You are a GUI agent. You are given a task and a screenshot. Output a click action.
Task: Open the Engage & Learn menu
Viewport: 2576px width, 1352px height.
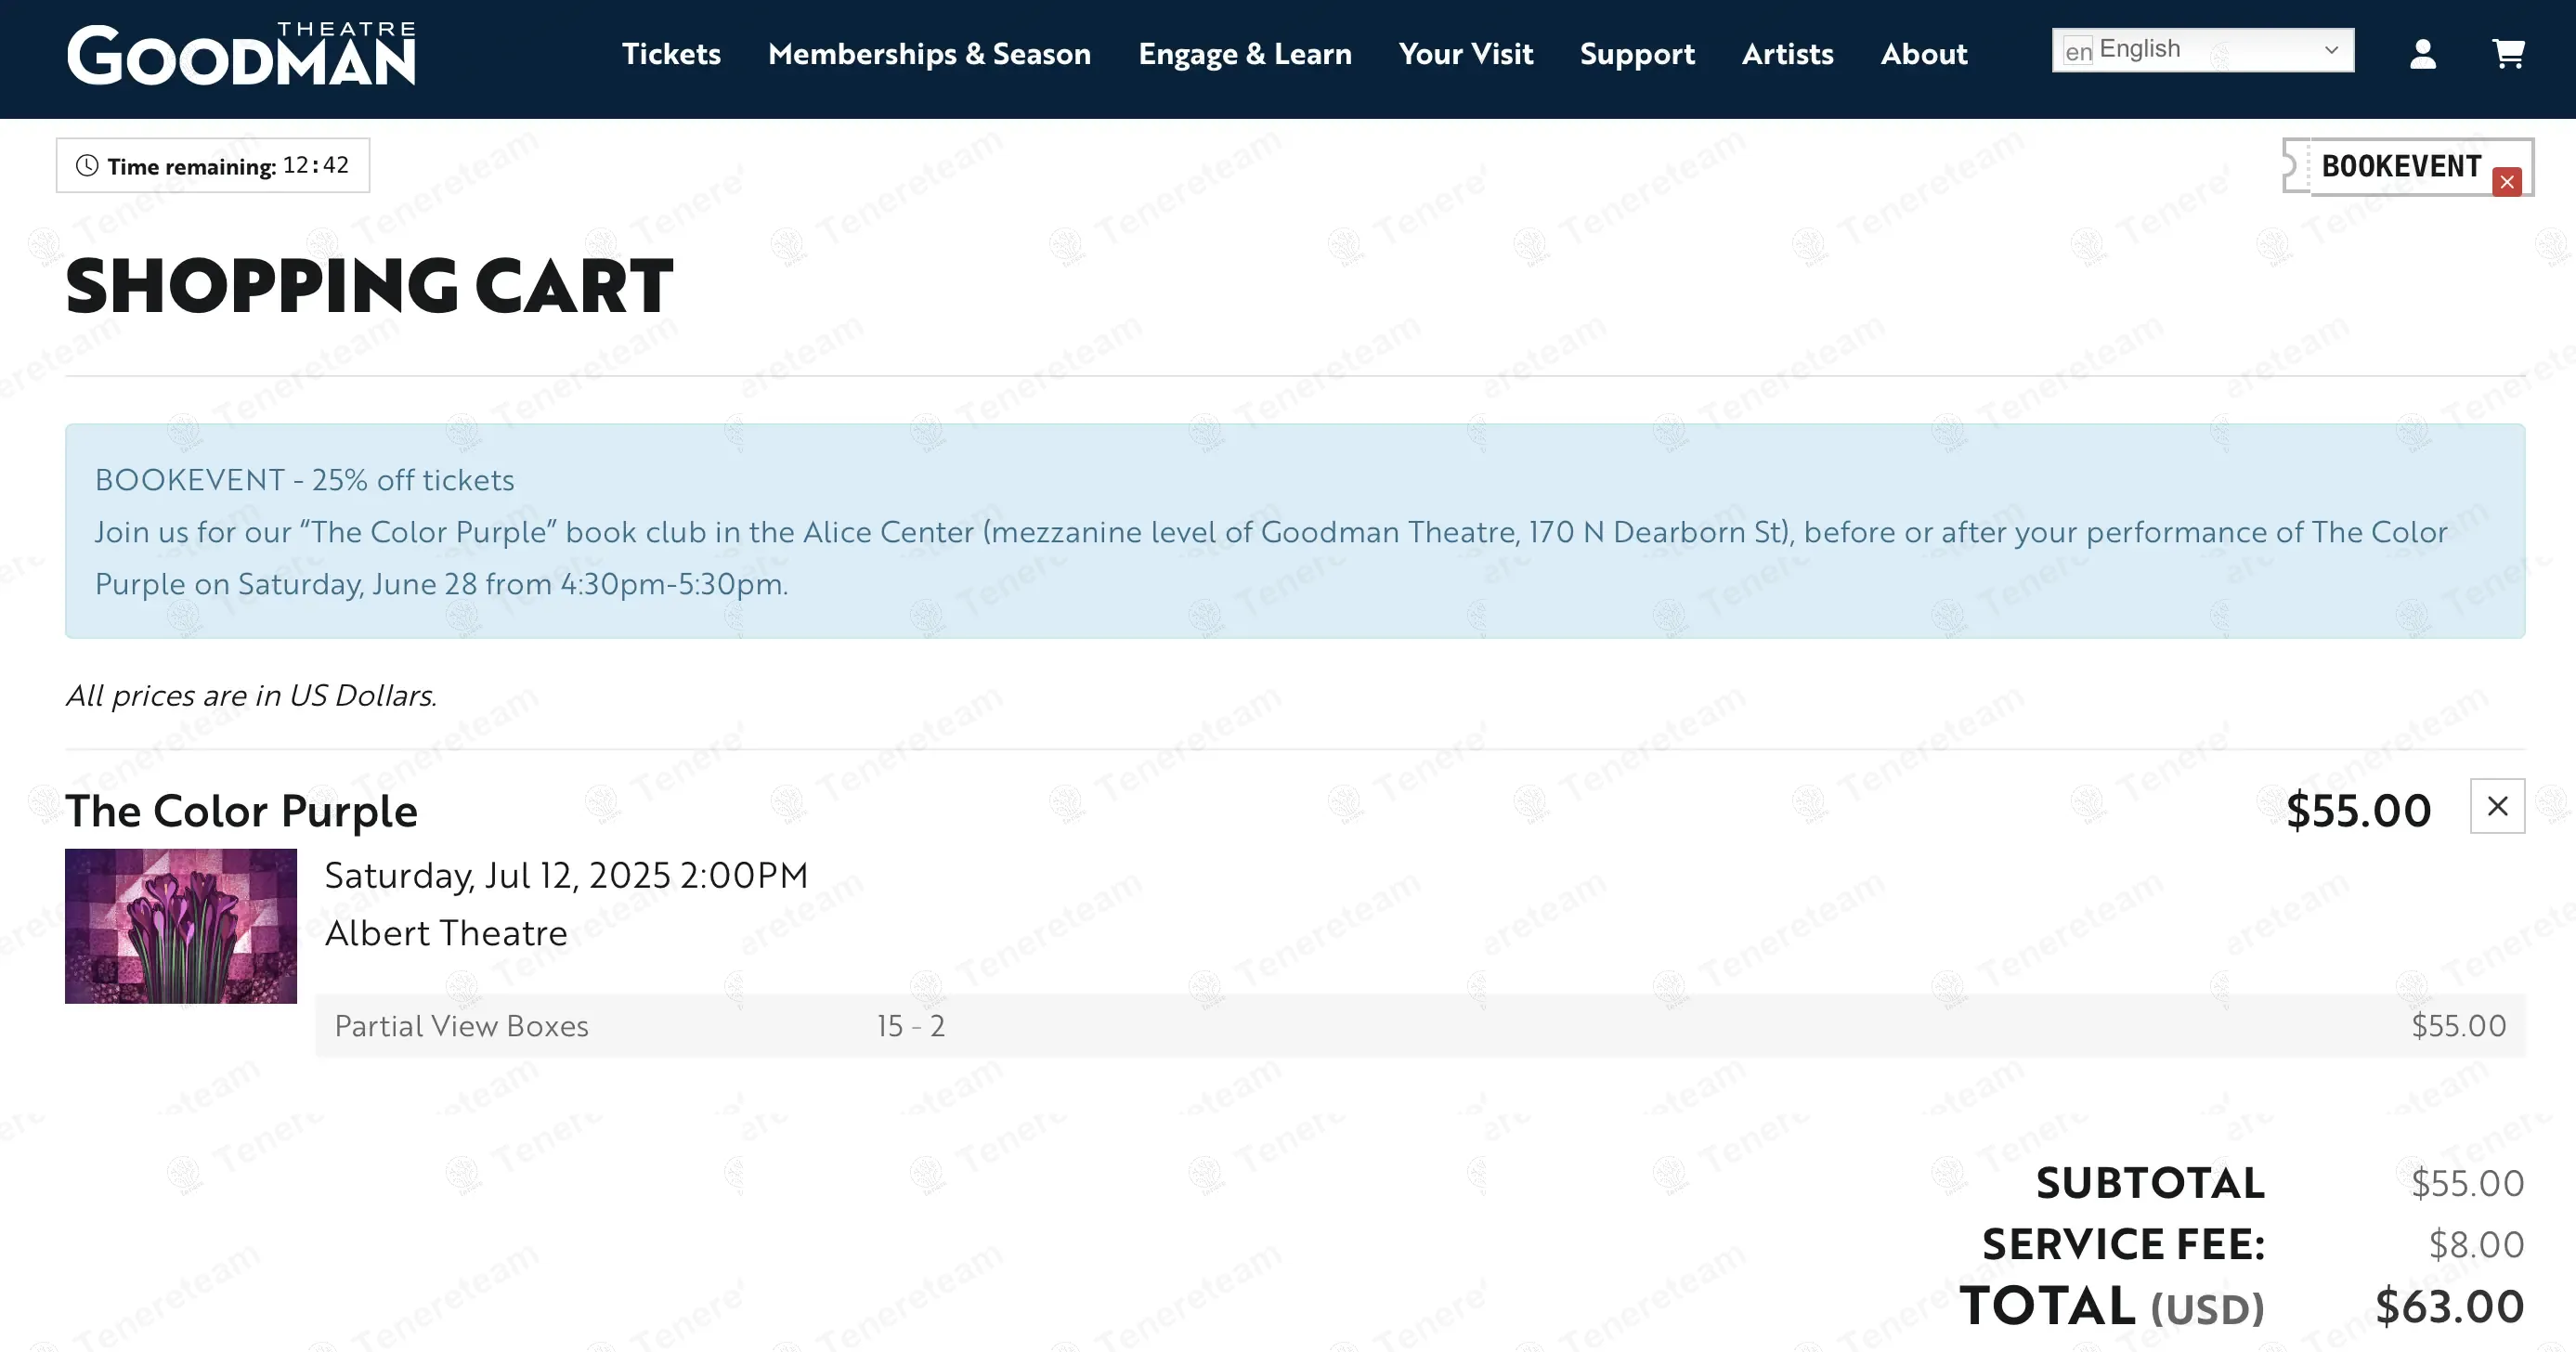(1245, 54)
